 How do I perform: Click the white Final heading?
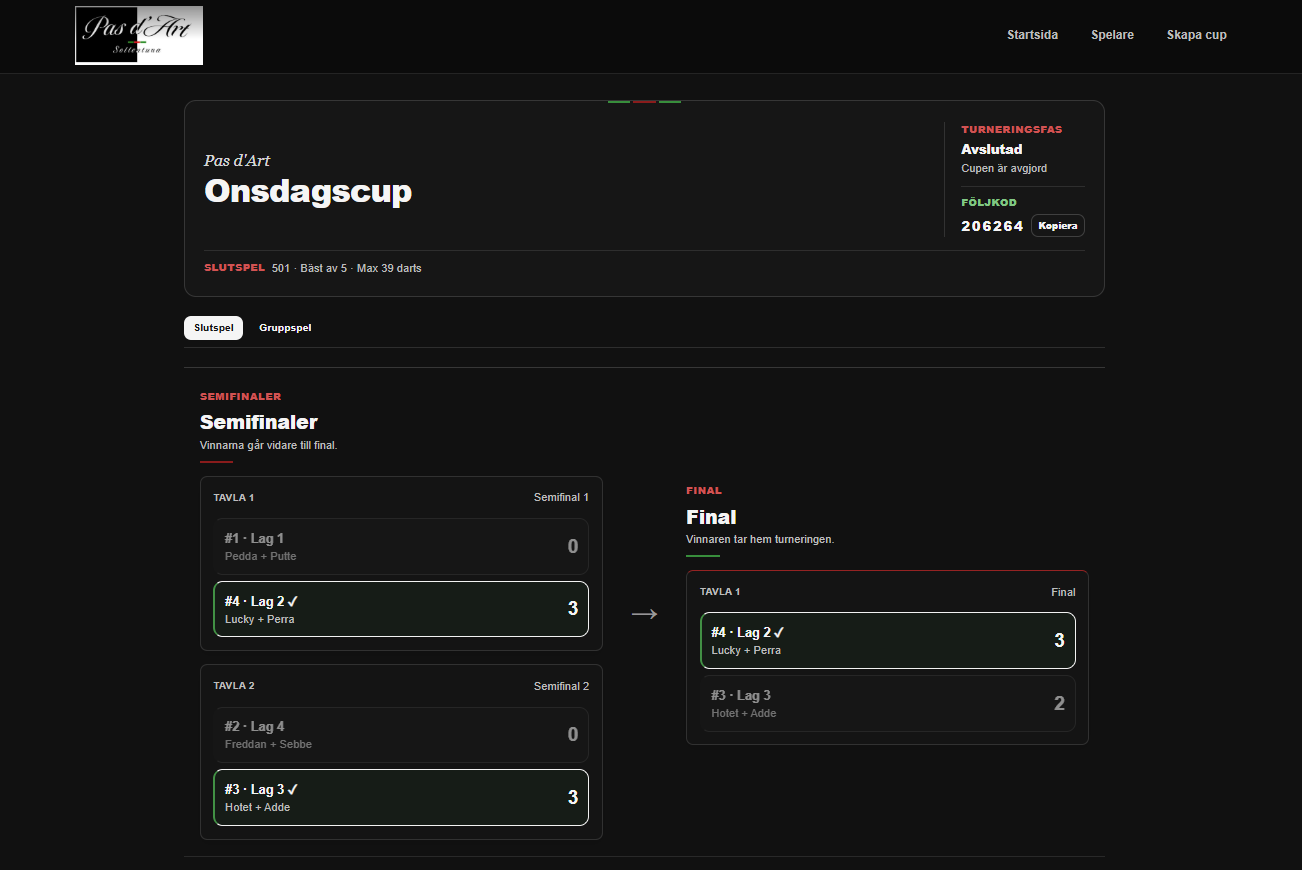(711, 517)
